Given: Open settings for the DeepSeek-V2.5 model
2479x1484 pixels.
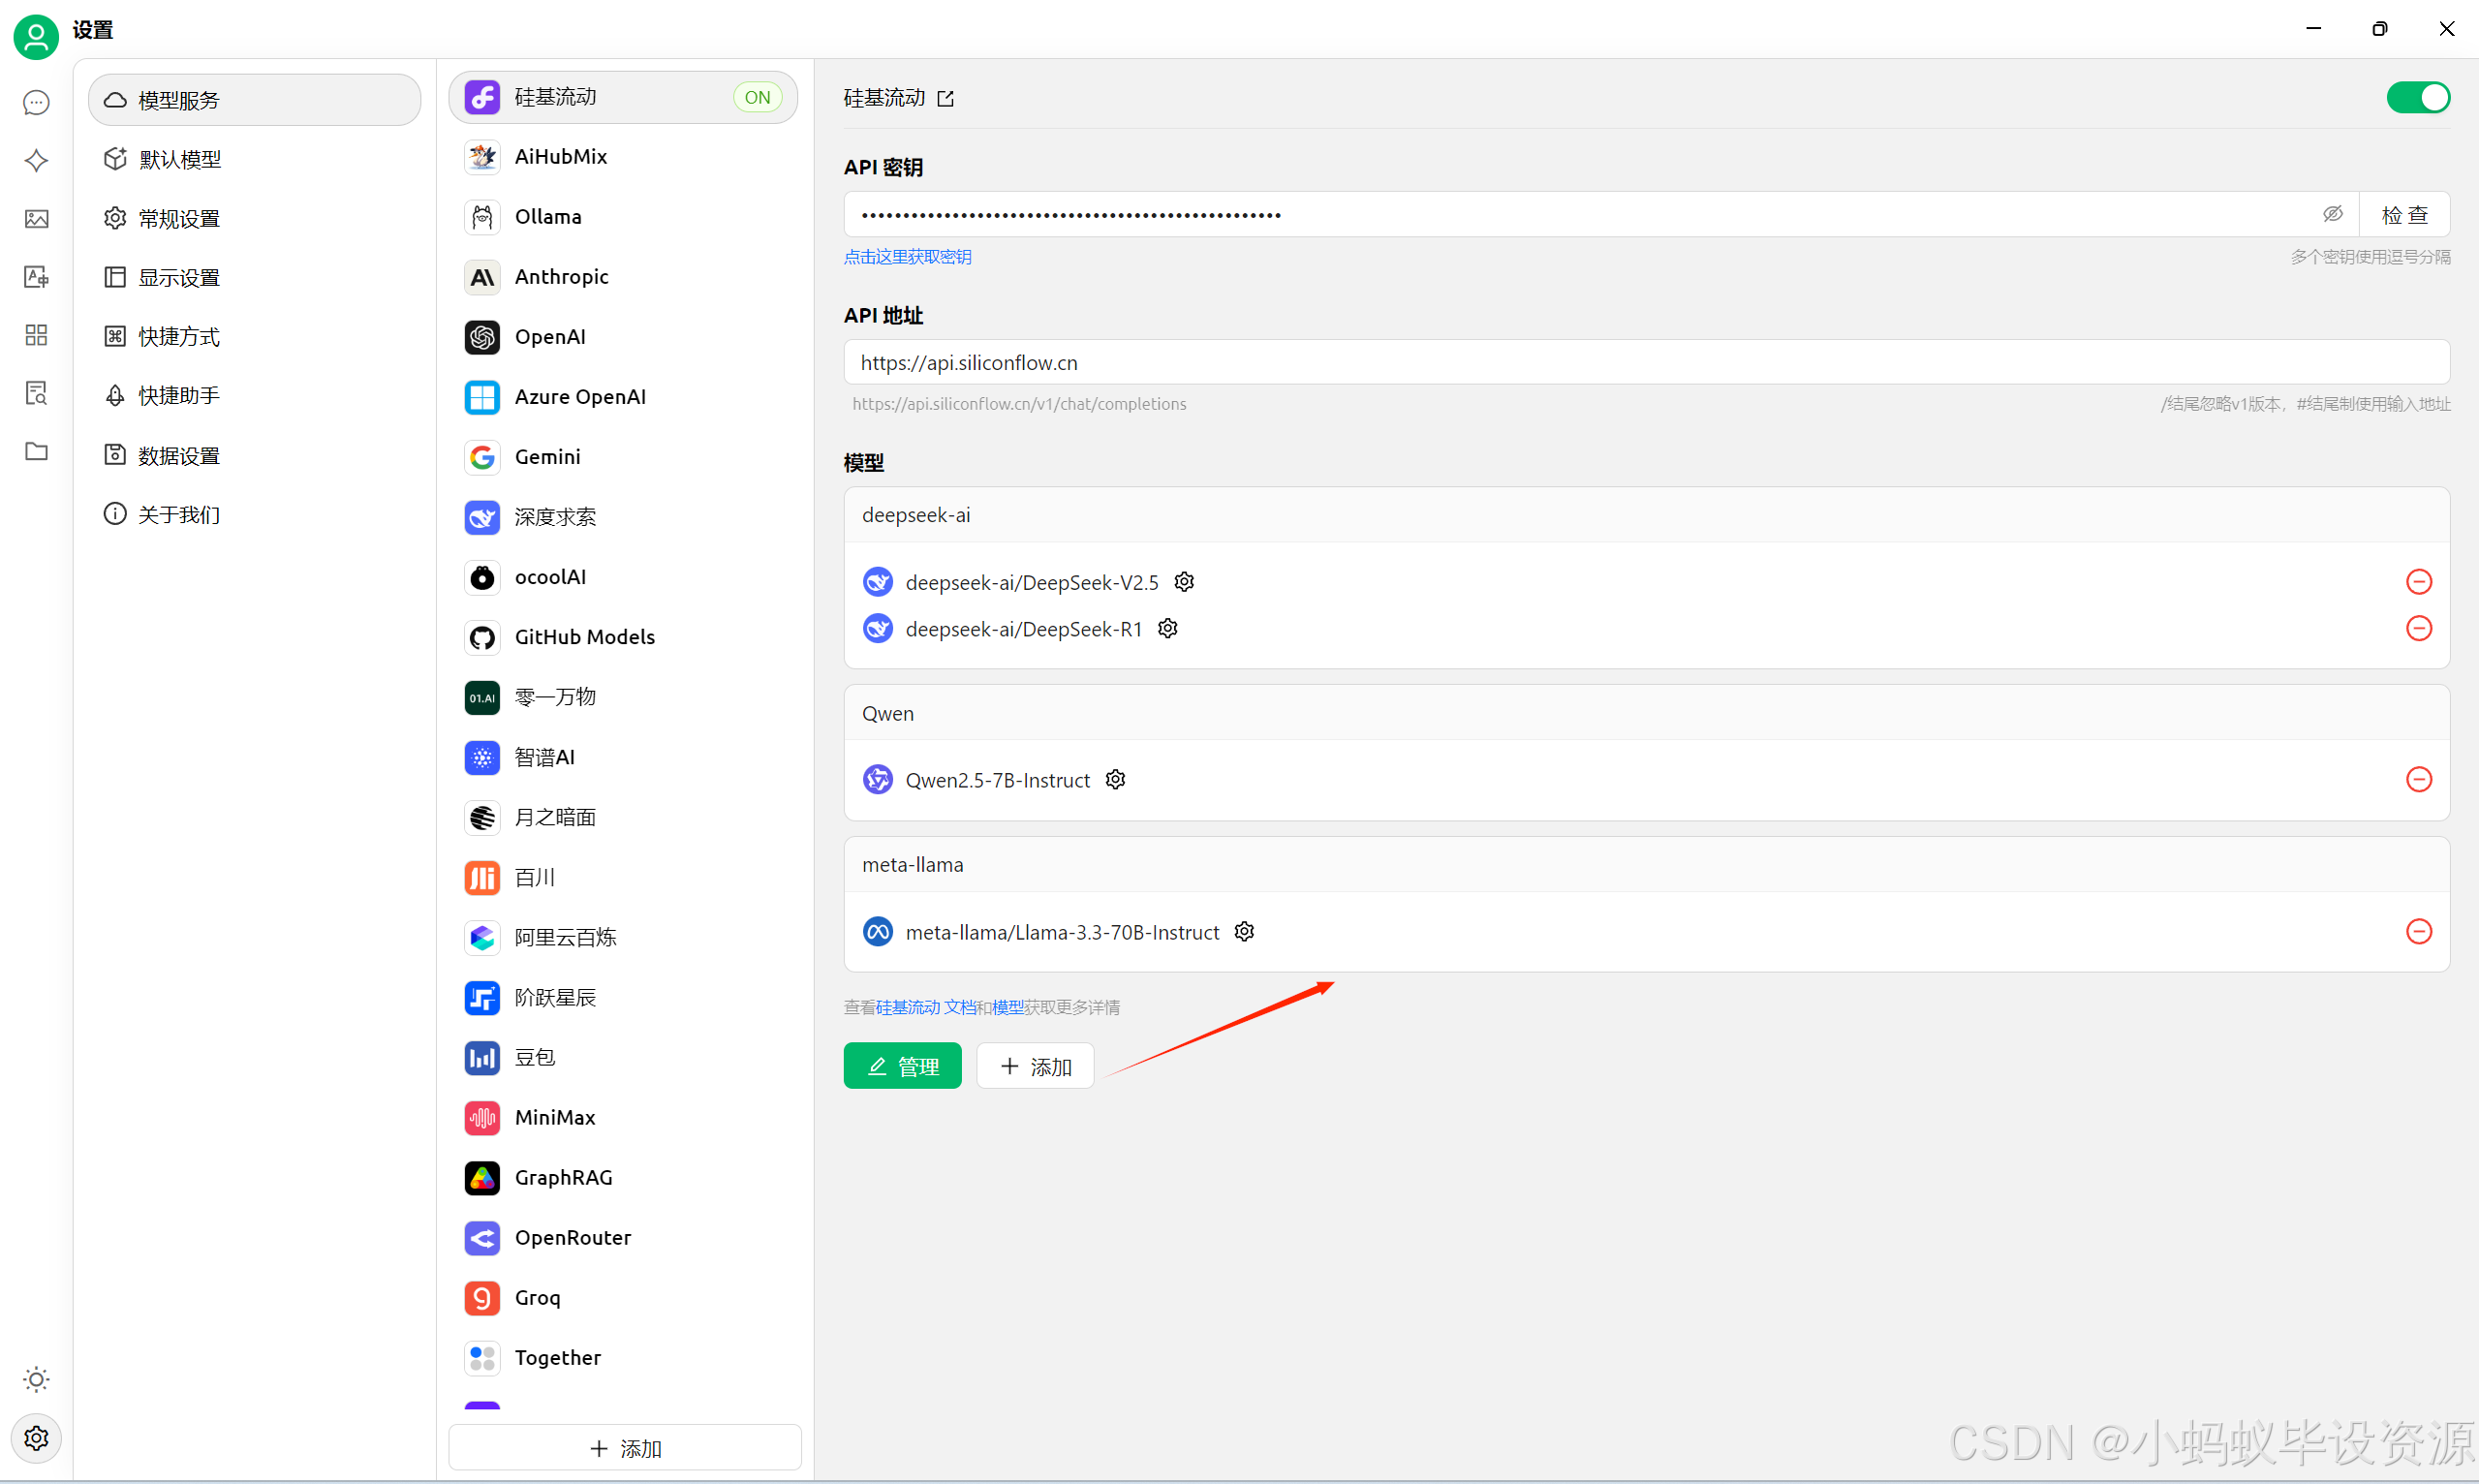Looking at the screenshot, I should (1184, 582).
